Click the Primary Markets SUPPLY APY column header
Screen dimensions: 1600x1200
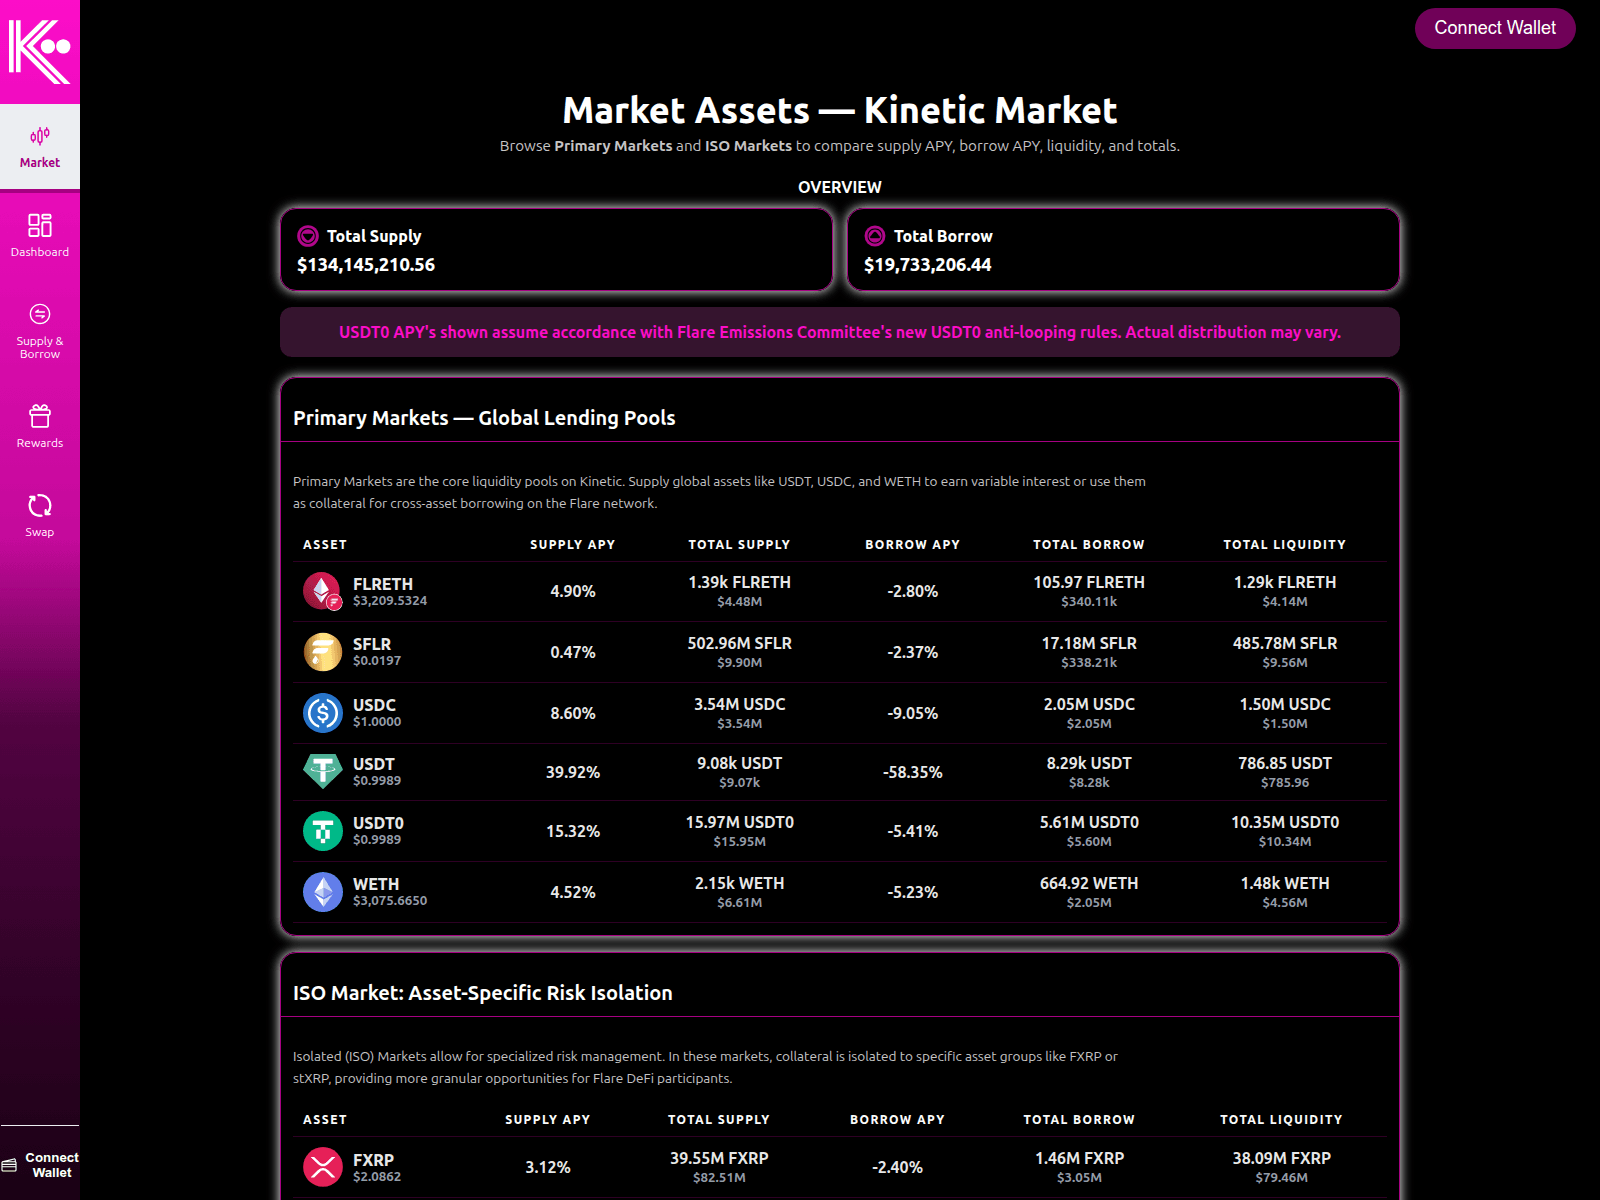point(573,545)
